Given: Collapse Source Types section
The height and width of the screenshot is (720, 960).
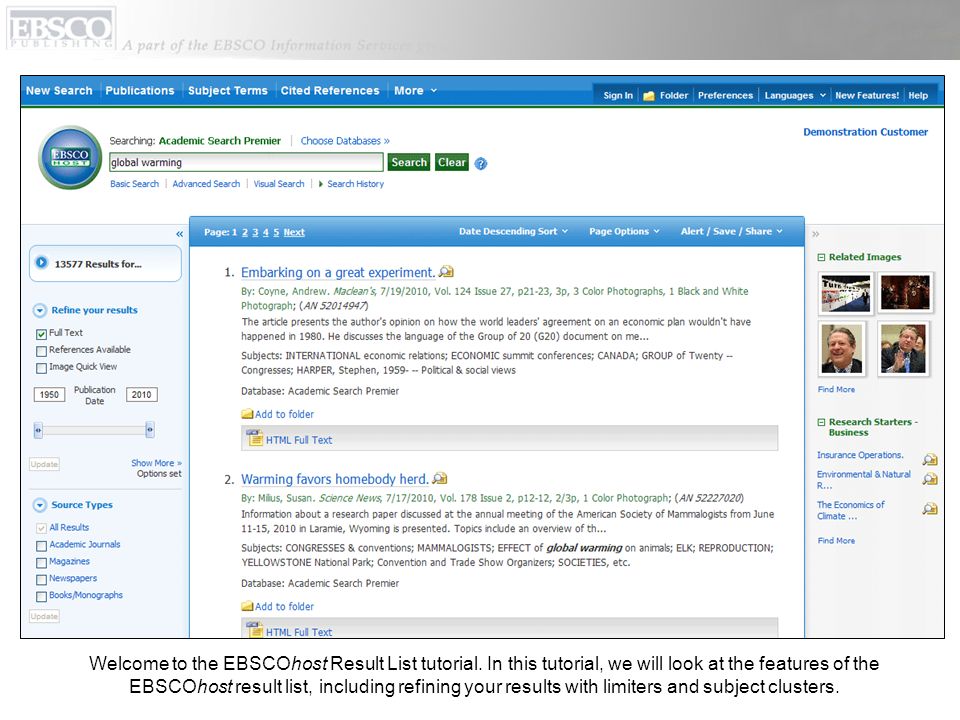Looking at the screenshot, I should click(40, 505).
